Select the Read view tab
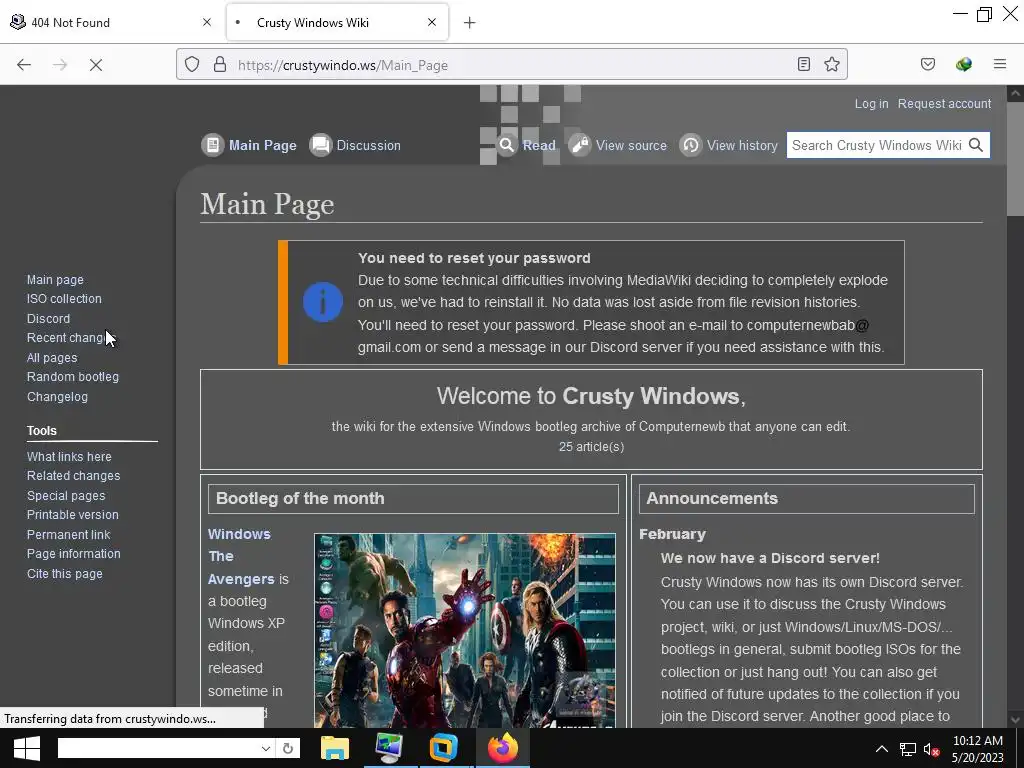This screenshot has width=1024, height=768. (x=539, y=145)
